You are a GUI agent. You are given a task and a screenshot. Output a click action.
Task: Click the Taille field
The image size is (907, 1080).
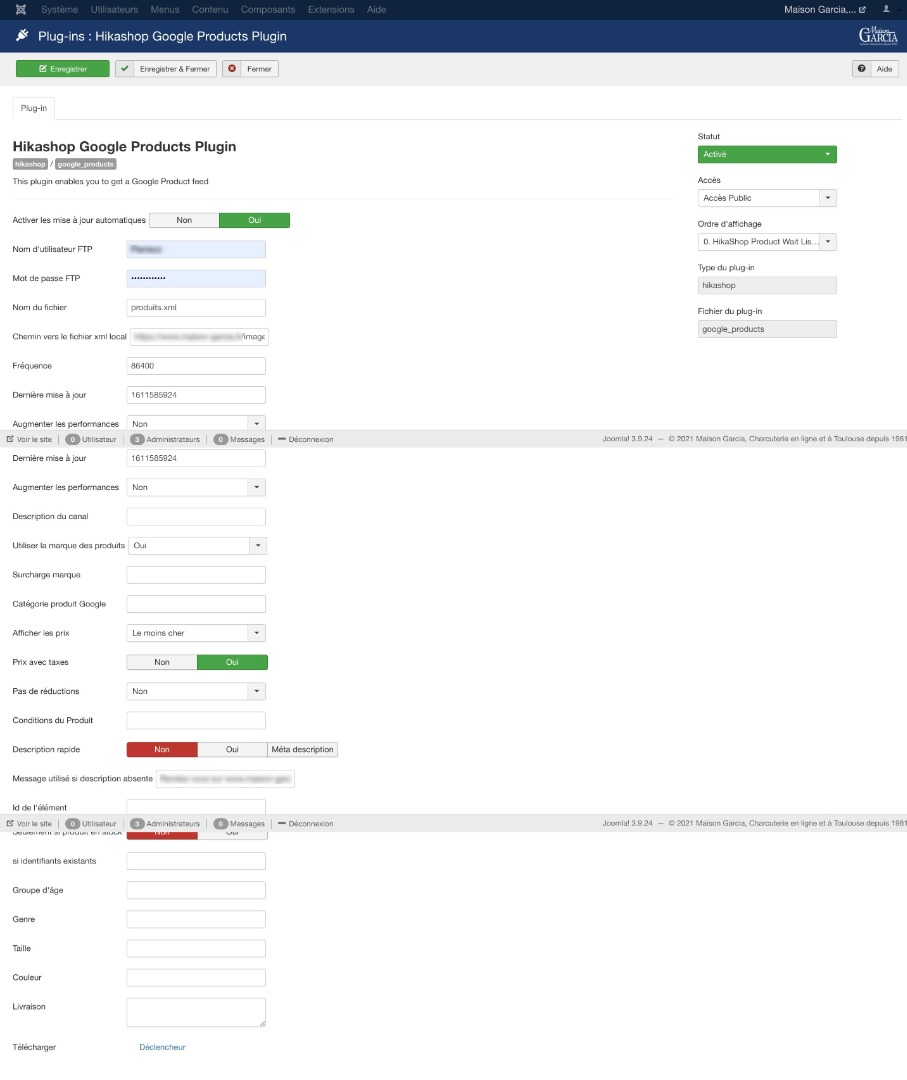pyautogui.click(x=196, y=948)
